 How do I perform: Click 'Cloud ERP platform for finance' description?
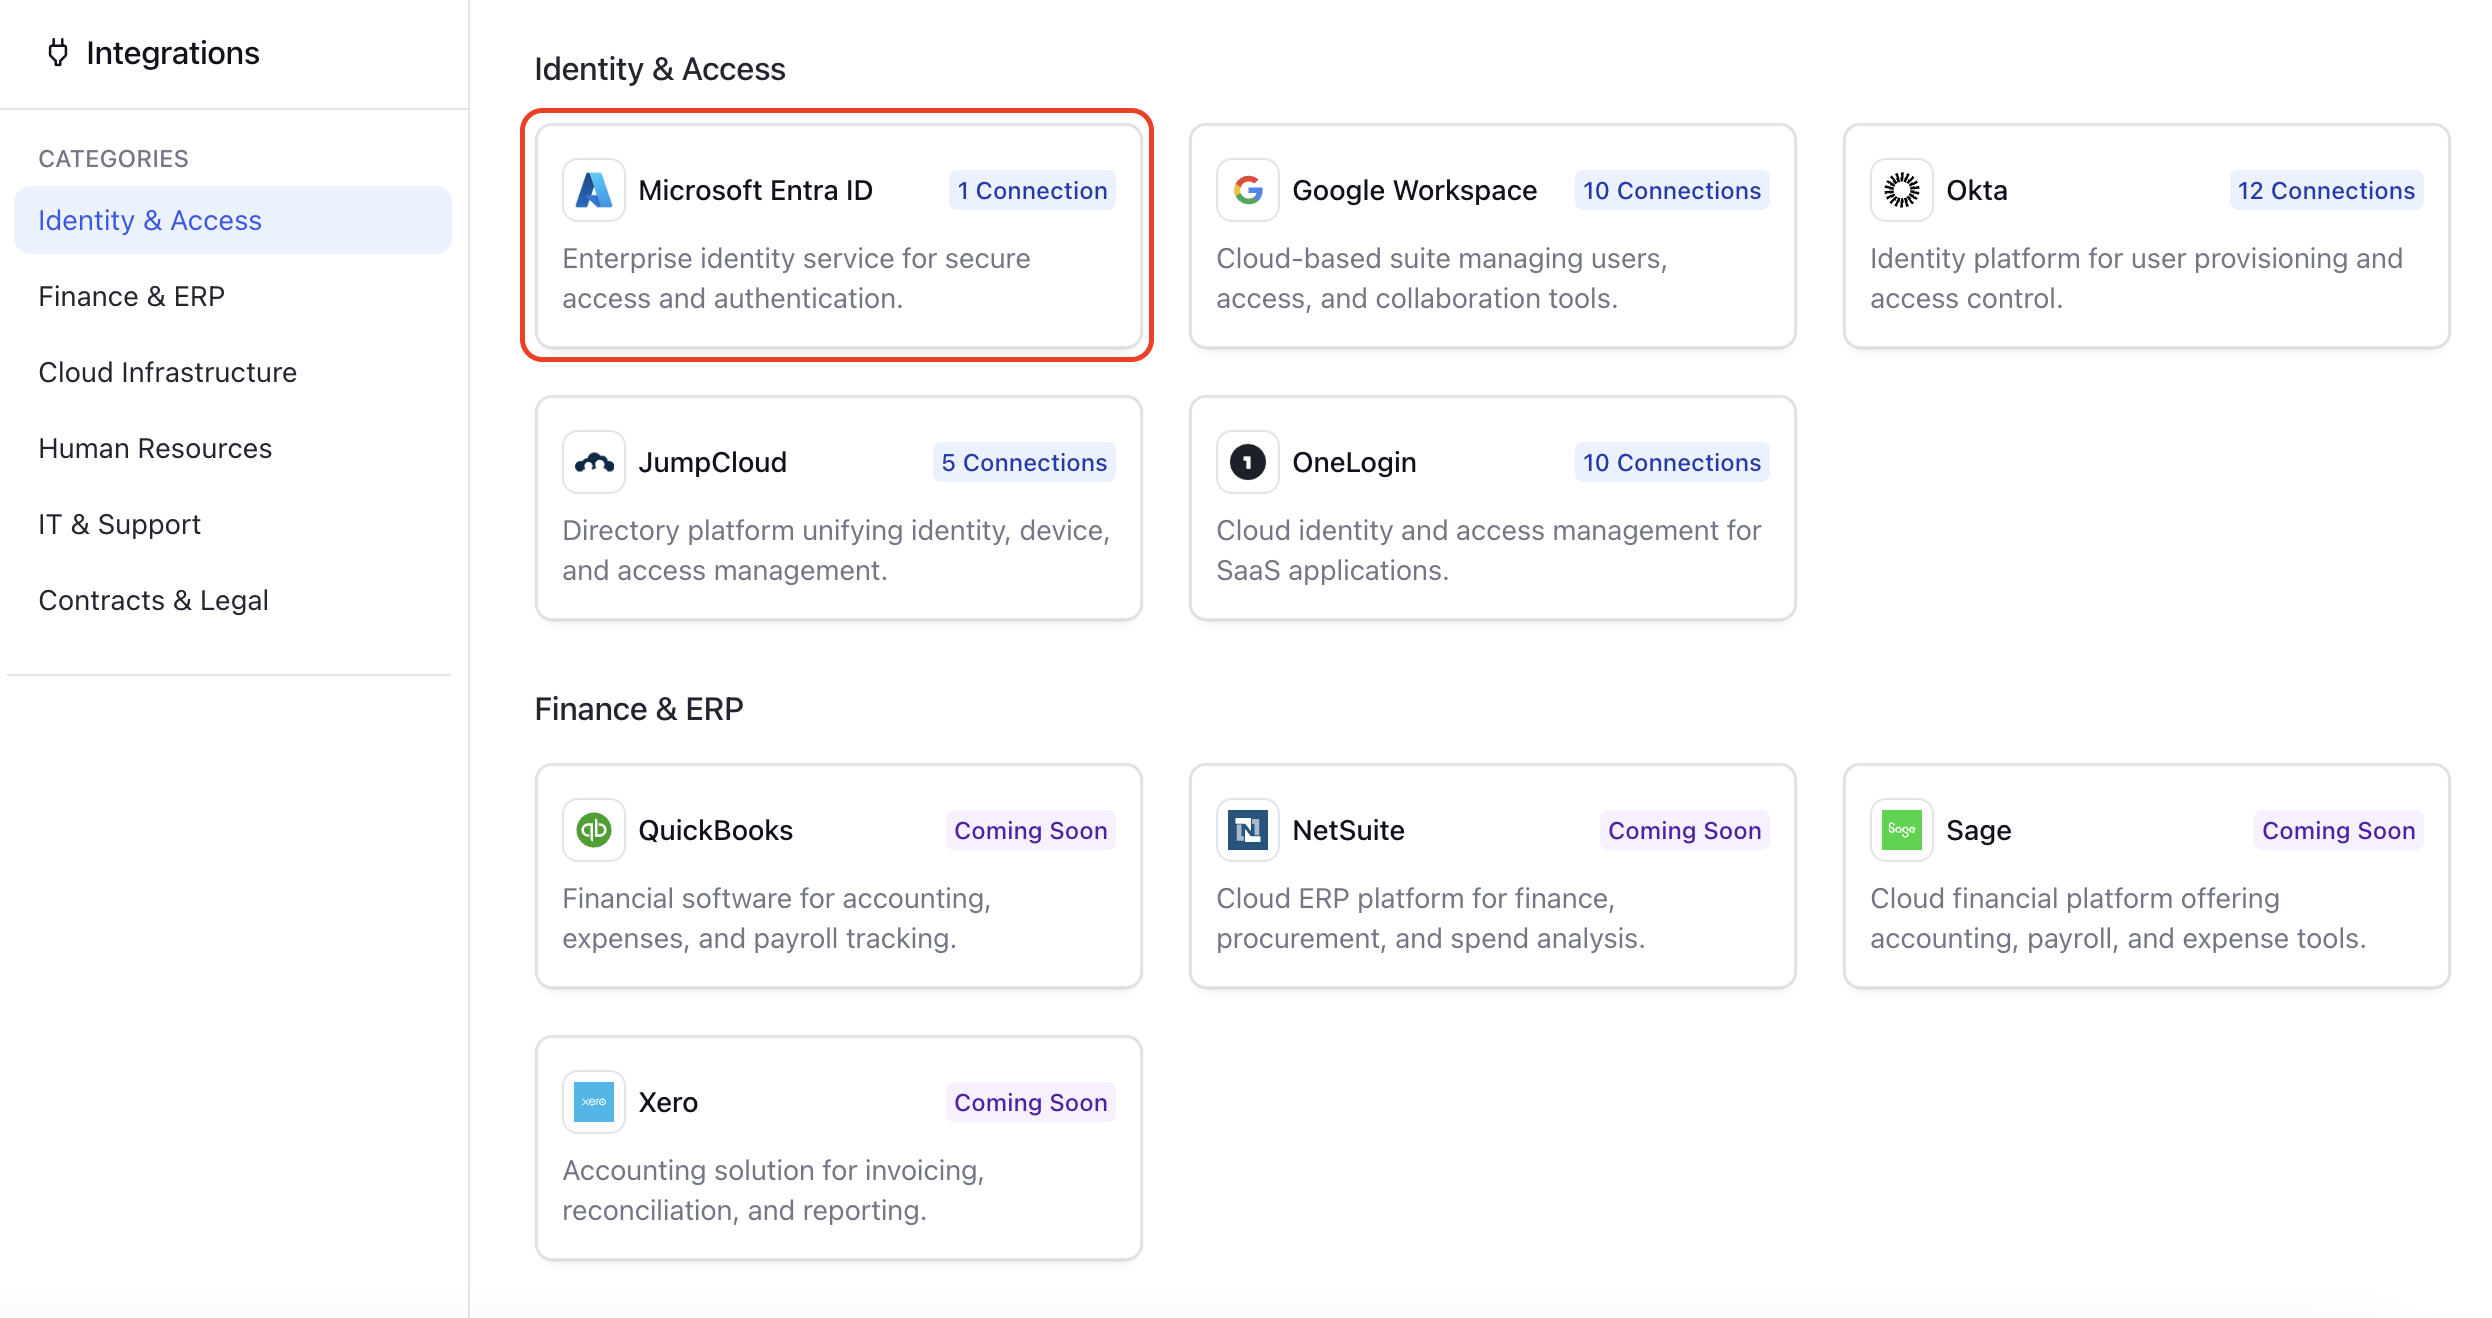coord(1431,918)
